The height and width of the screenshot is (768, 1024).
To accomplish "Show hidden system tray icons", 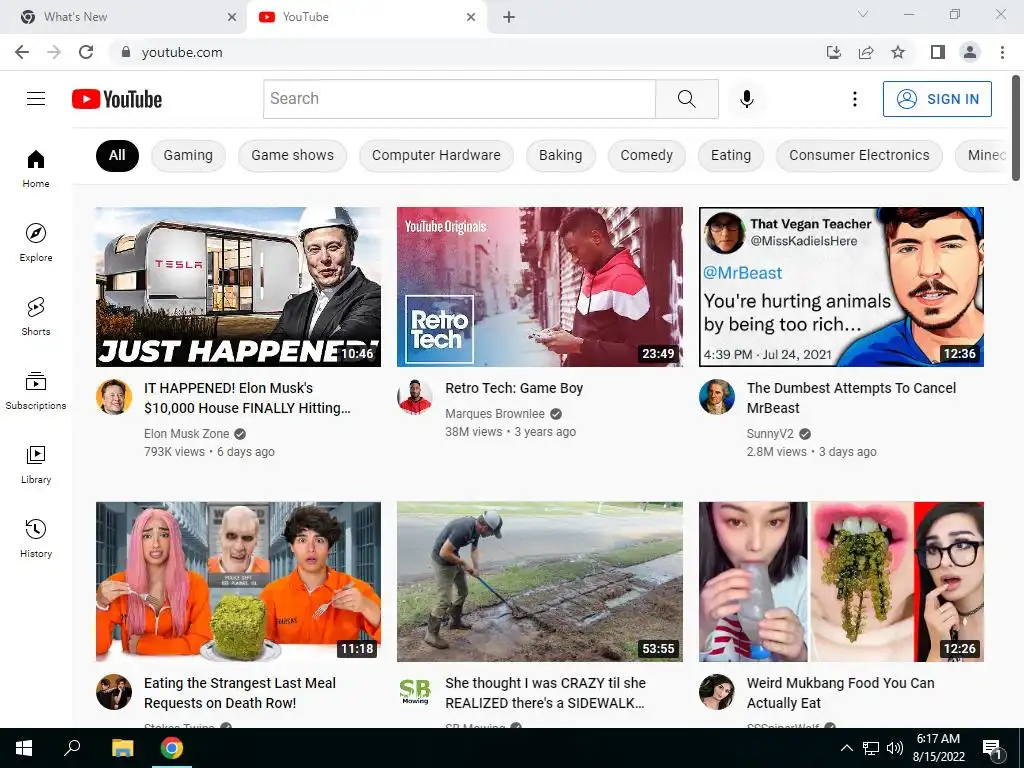I will pyautogui.click(x=846, y=748).
